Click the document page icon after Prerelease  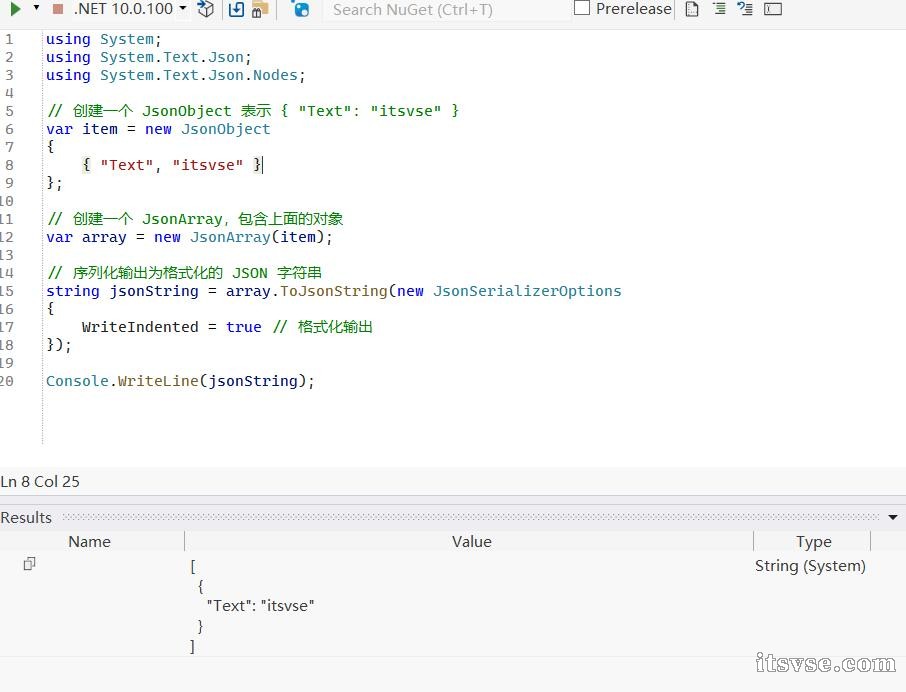pos(692,9)
